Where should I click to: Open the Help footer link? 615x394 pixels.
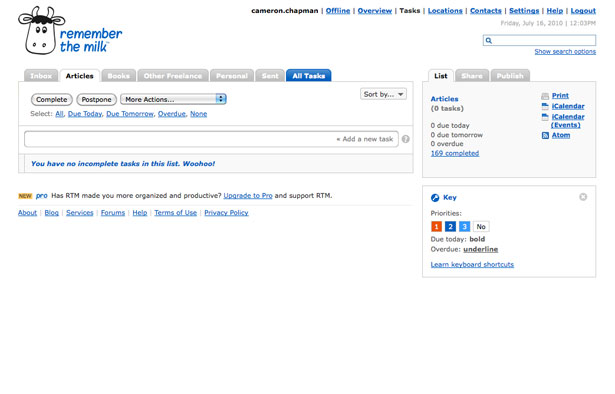140,213
